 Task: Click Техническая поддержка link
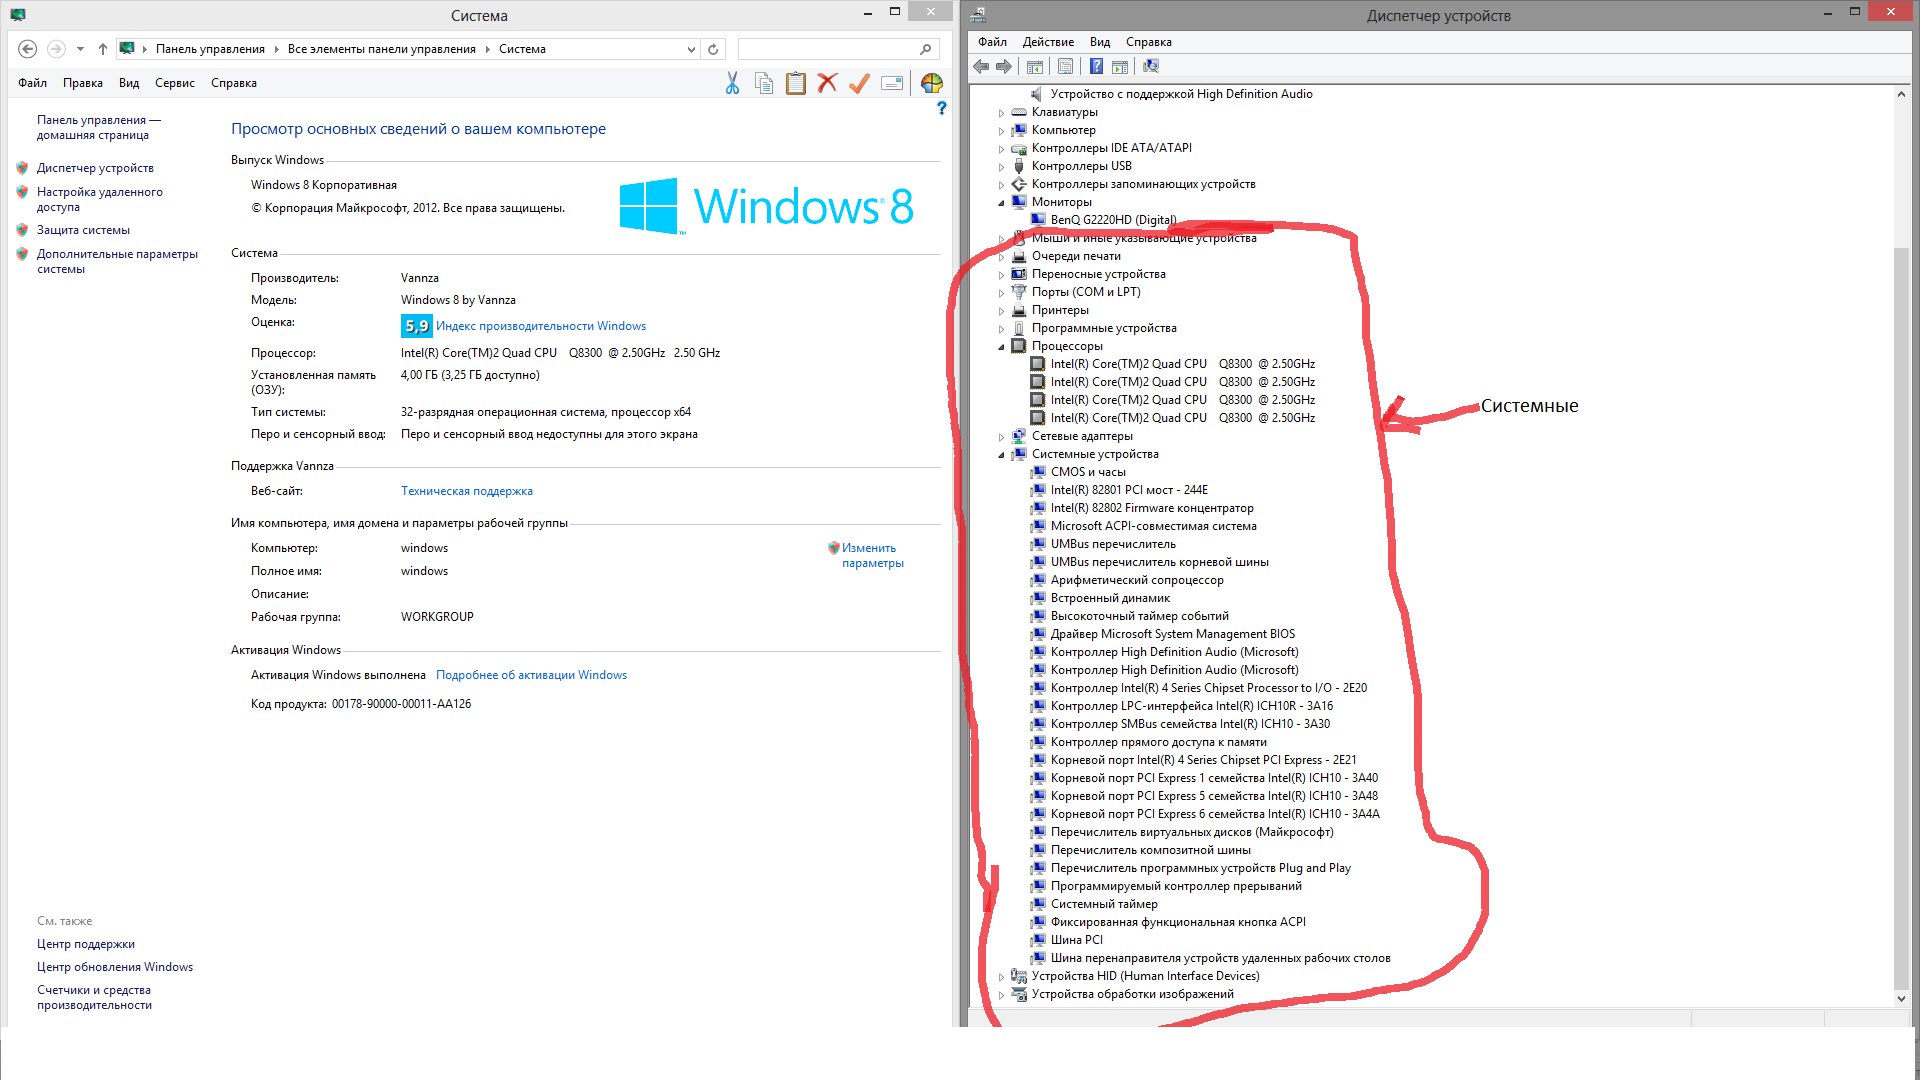click(x=467, y=491)
